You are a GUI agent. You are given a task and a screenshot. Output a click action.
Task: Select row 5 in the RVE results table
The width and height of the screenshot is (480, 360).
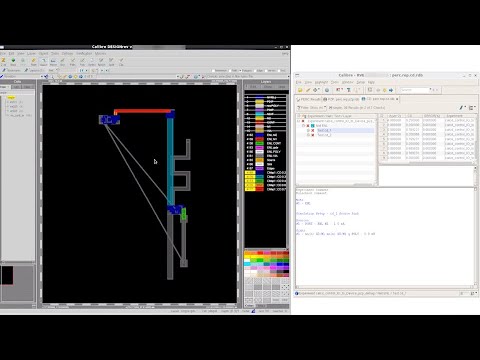click(x=428, y=139)
